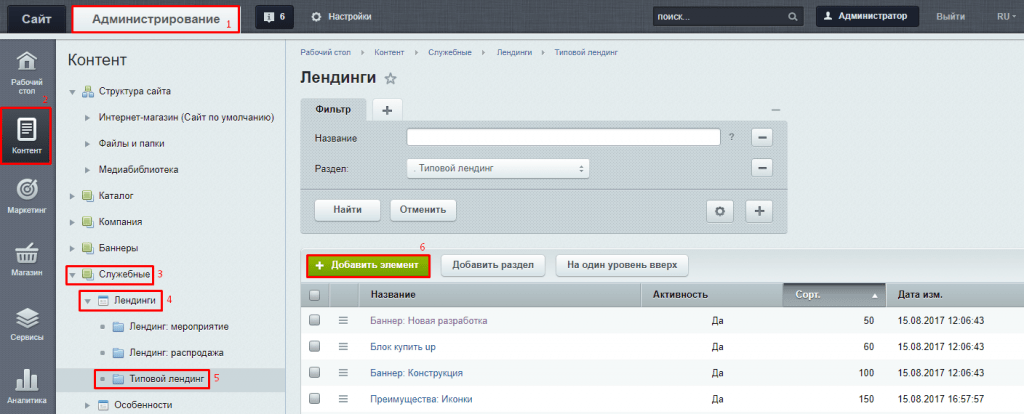Image resolution: width=1024 pixels, height=414 pixels.
Task: Click the star icon next to Лендинги
Action: click(391, 78)
